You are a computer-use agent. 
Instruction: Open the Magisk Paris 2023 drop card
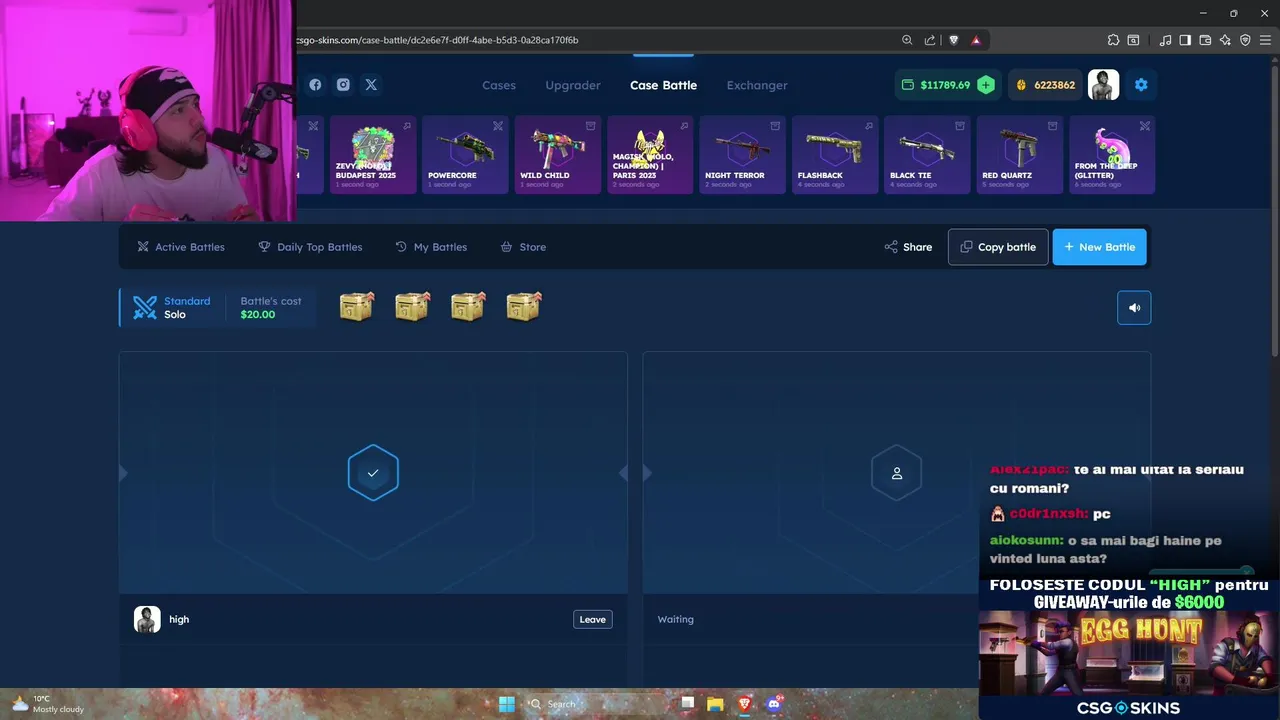click(x=650, y=155)
